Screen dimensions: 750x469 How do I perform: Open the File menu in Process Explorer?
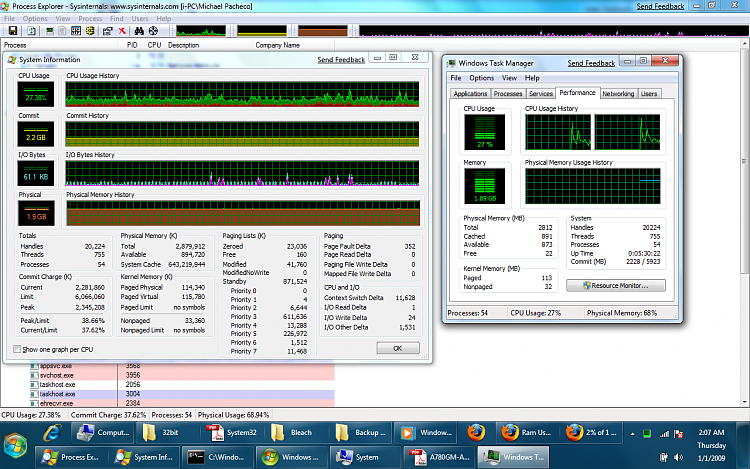pos(9,19)
